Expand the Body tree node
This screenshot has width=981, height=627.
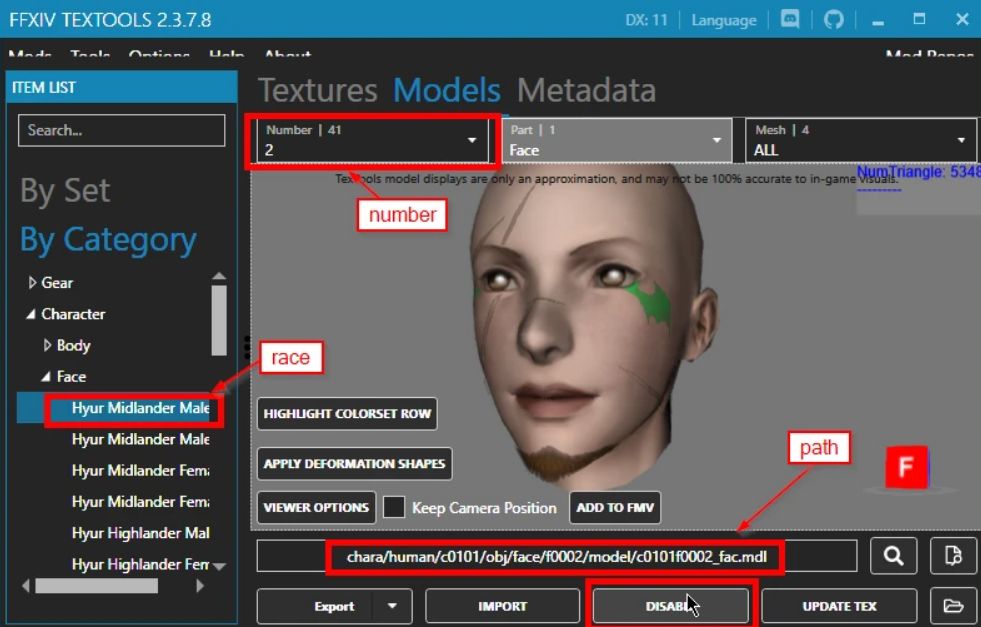[47, 345]
